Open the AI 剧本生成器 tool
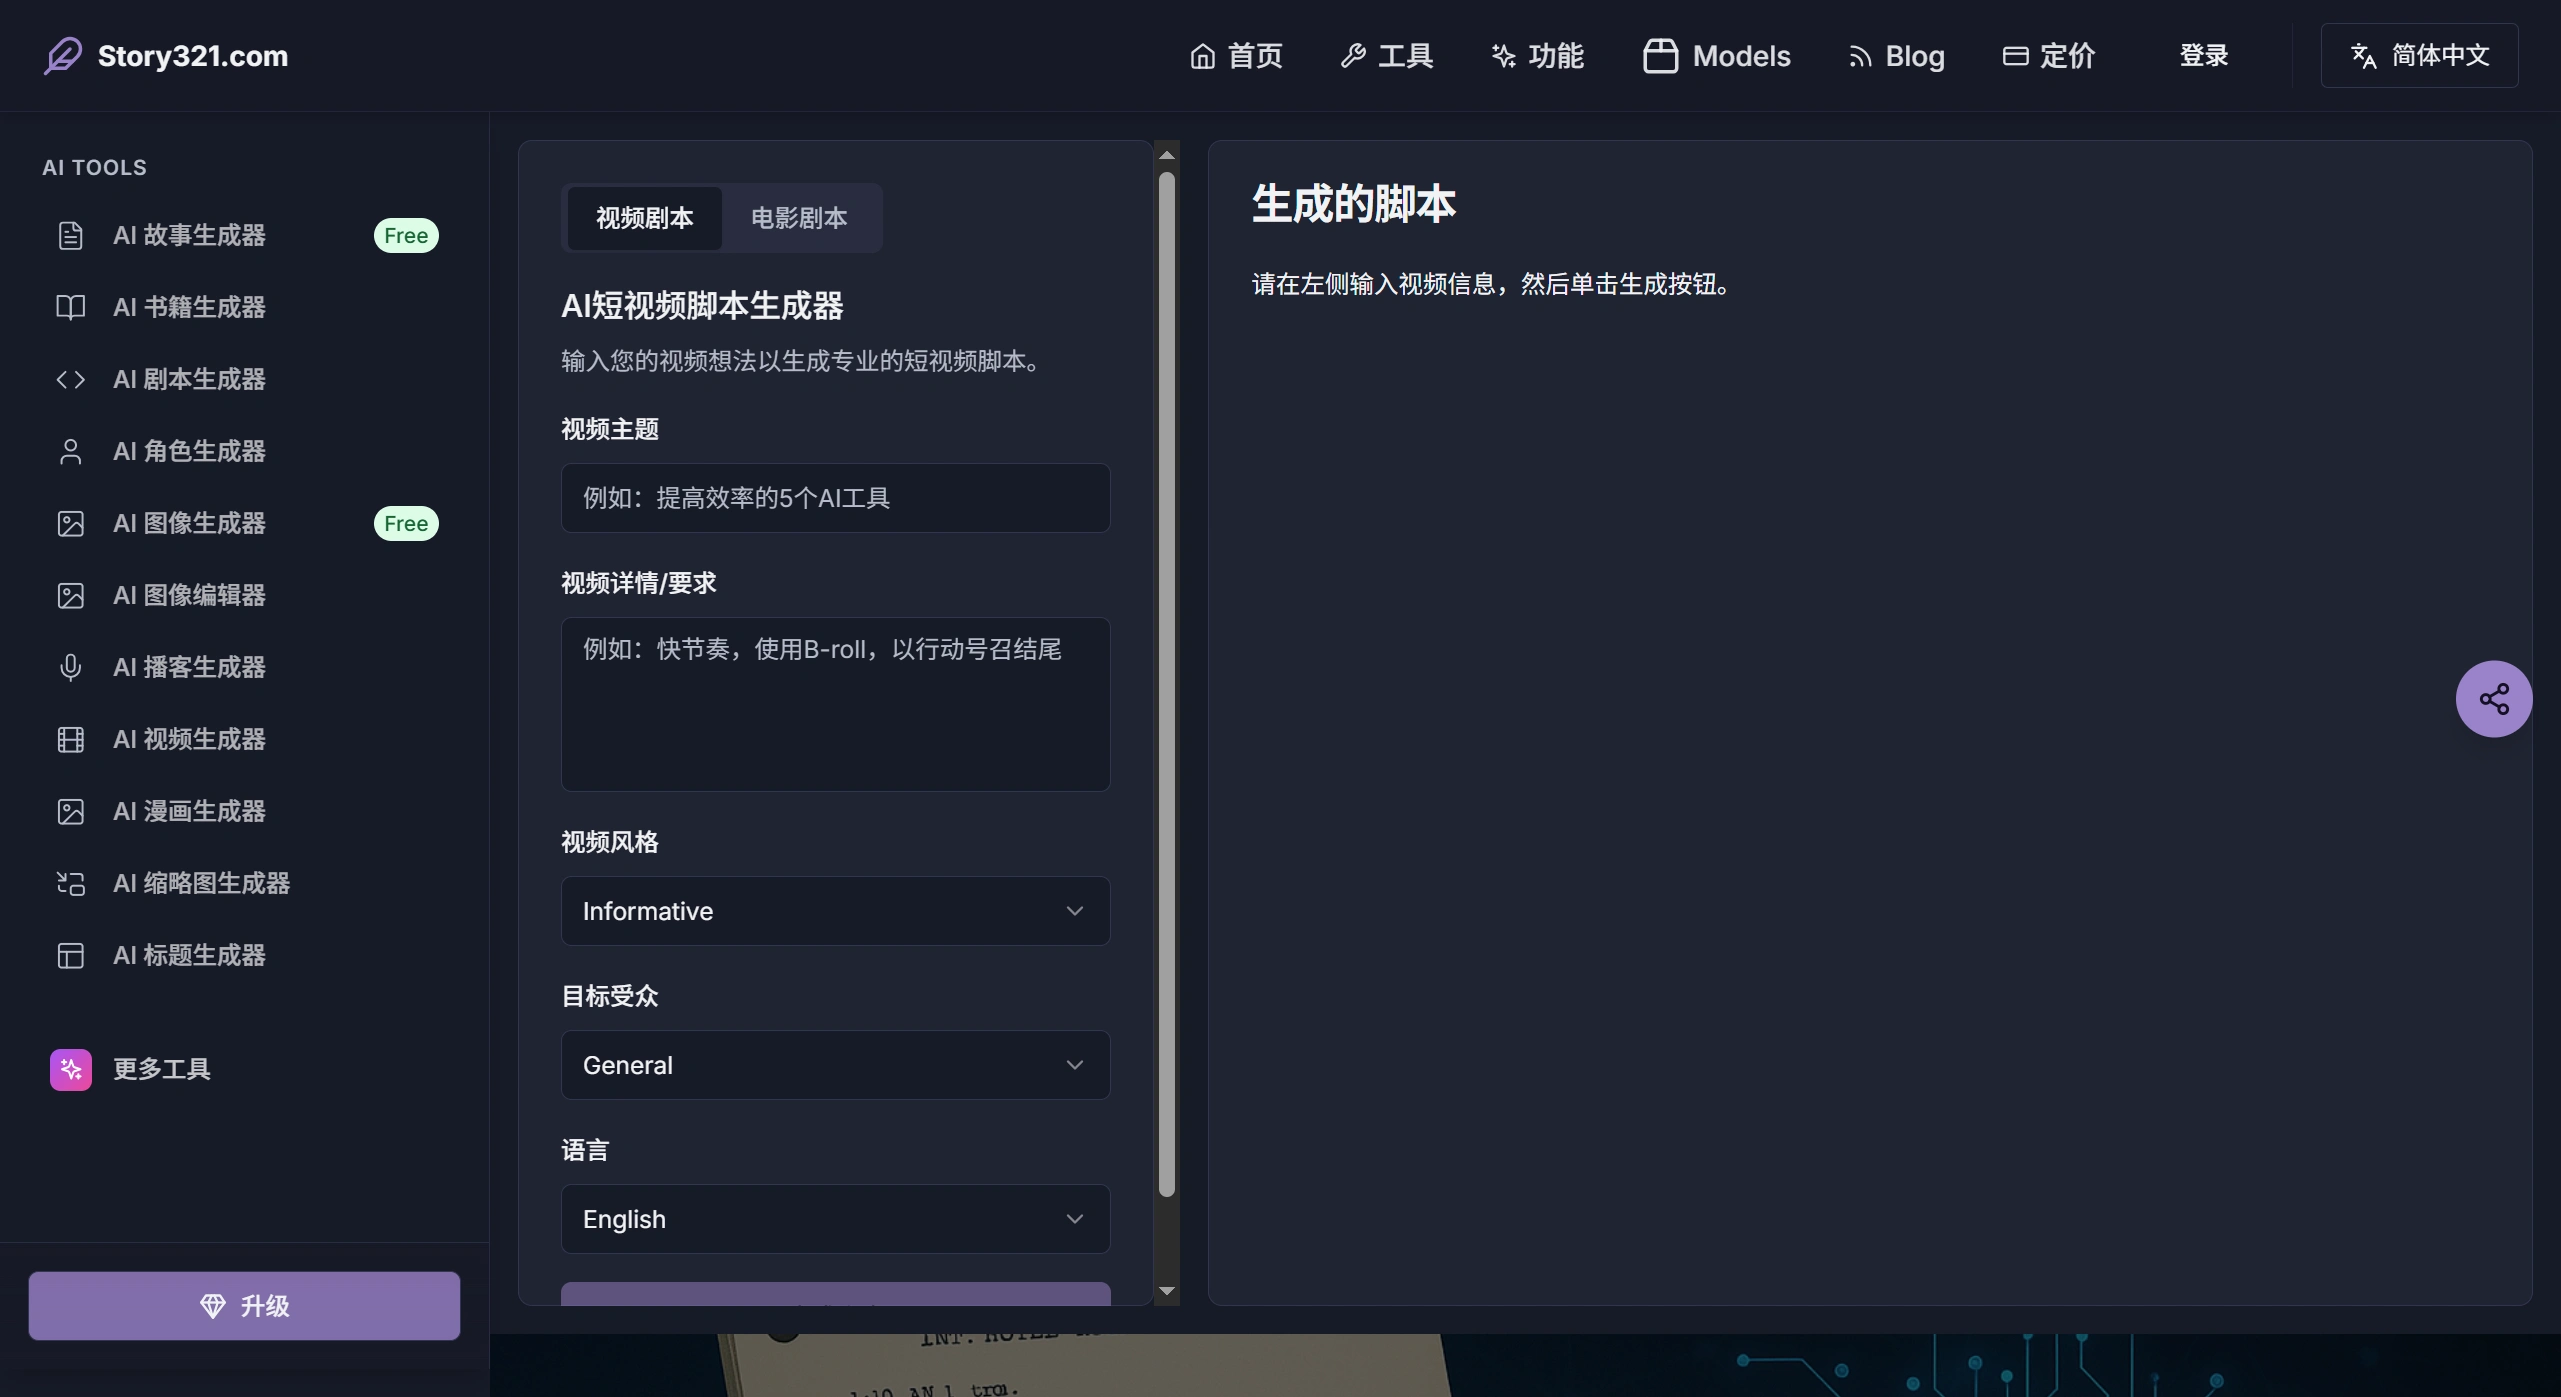 coord(189,379)
